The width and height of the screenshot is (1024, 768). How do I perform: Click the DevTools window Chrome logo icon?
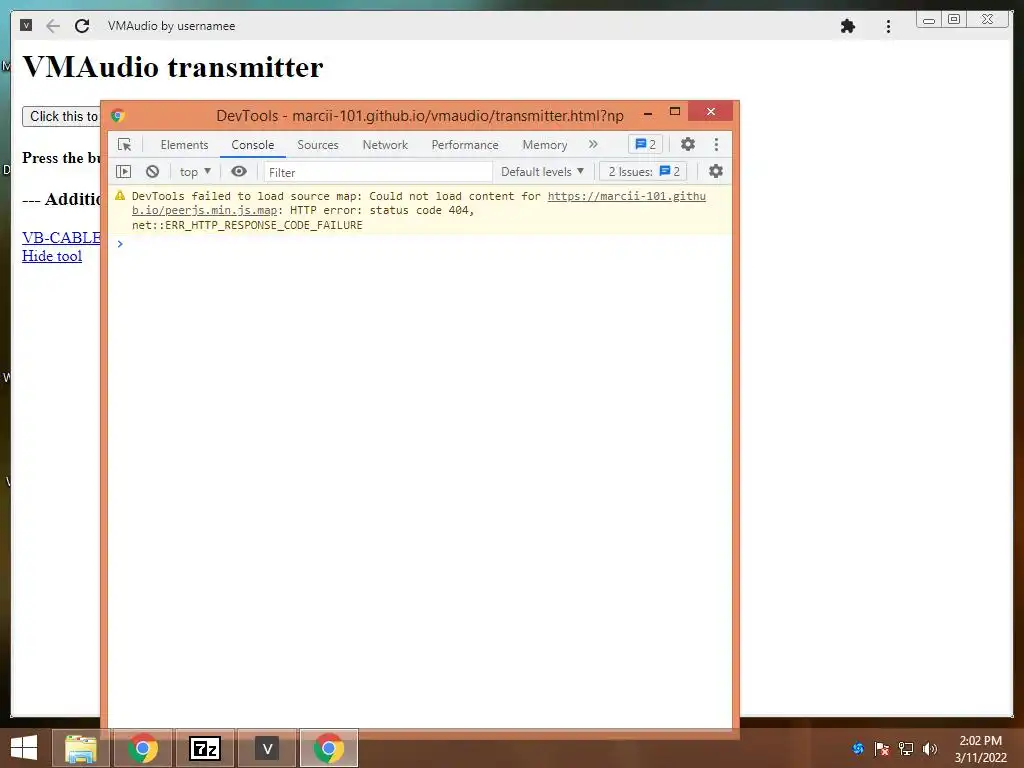tap(118, 116)
